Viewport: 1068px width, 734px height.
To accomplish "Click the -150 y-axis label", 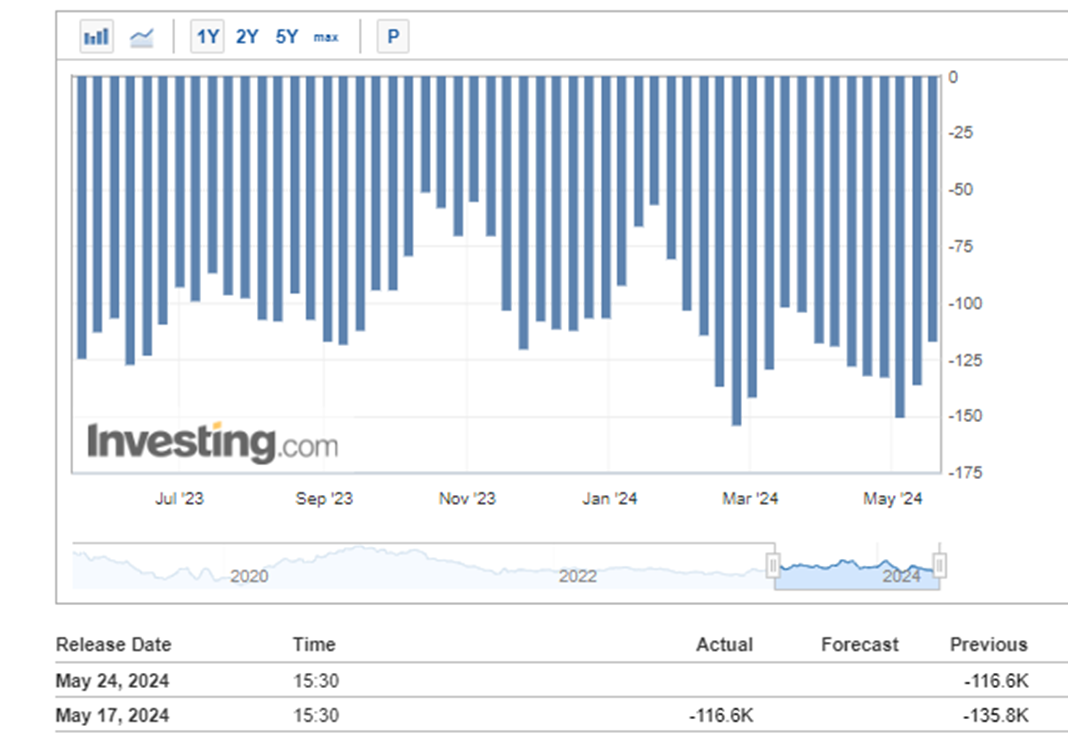I will point(965,415).
